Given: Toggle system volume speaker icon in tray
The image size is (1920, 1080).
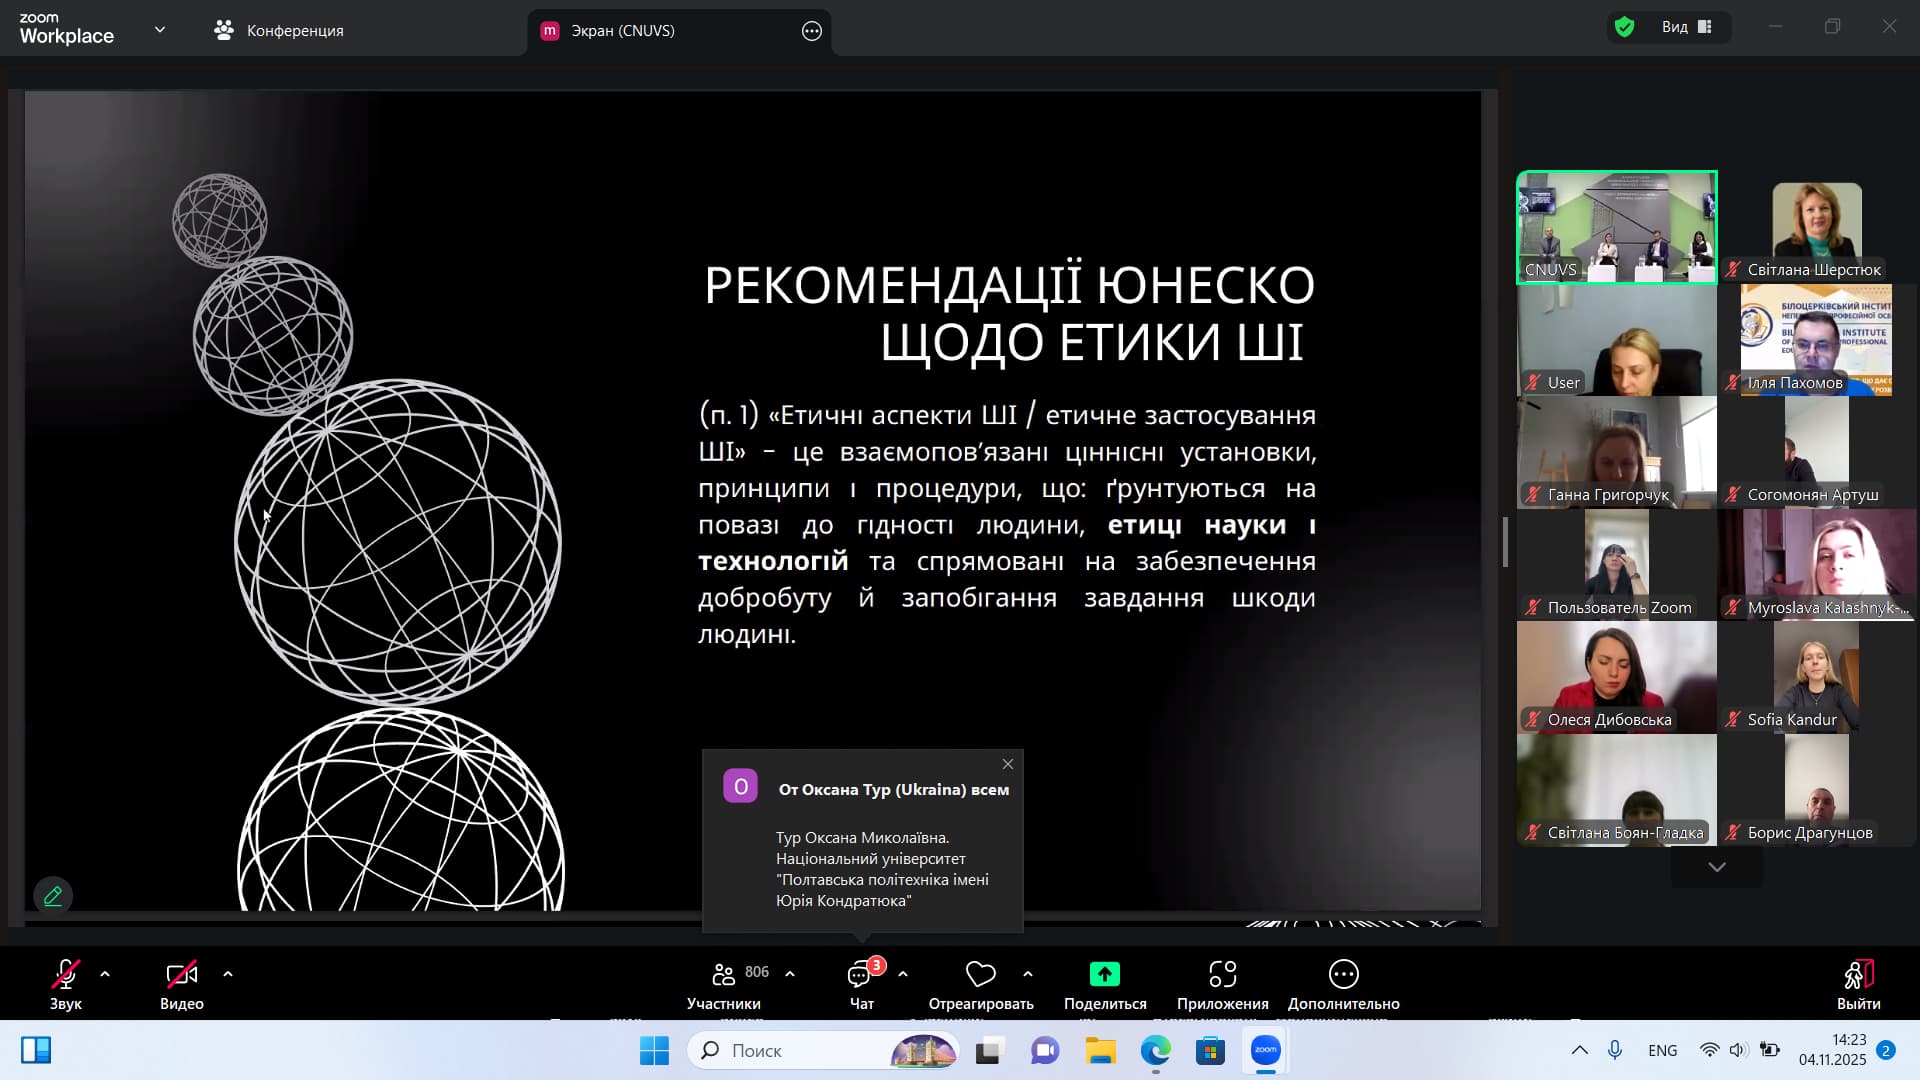Looking at the screenshot, I should coord(1738,1050).
